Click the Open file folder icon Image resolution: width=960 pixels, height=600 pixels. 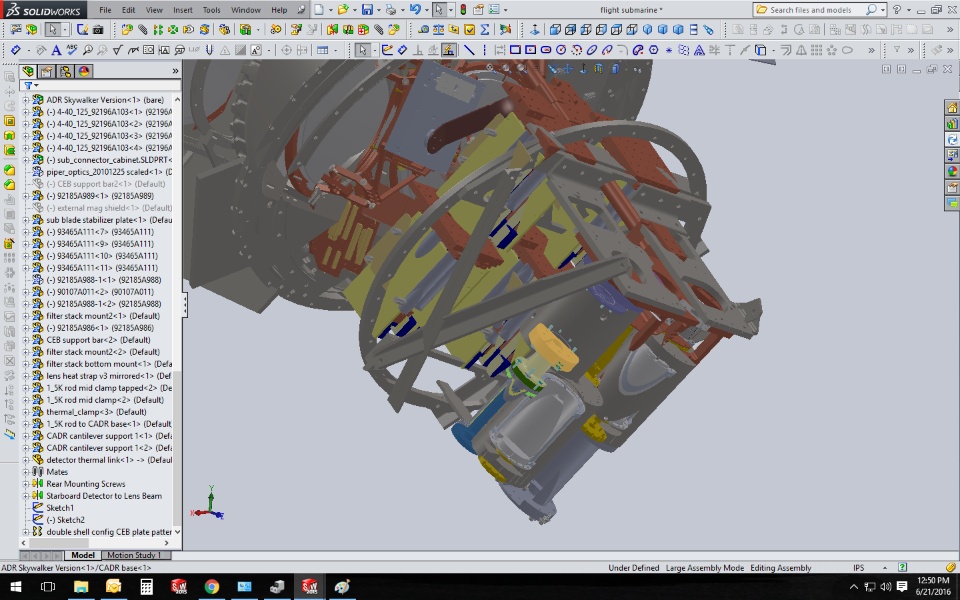[343, 10]
